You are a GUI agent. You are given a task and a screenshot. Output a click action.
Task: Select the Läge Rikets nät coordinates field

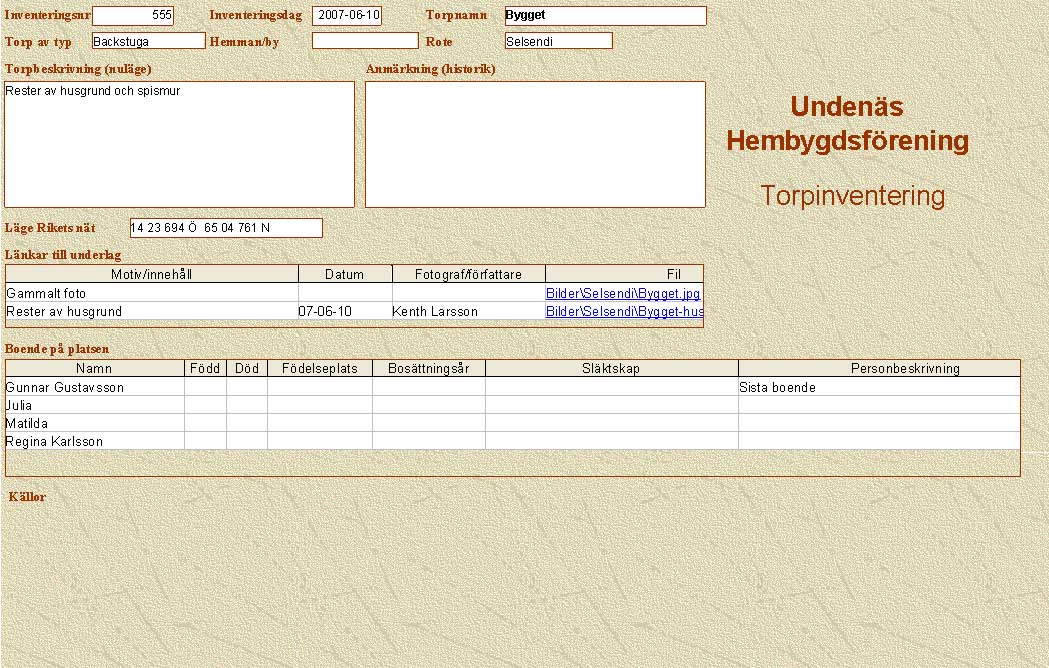[x=226, y=228]
